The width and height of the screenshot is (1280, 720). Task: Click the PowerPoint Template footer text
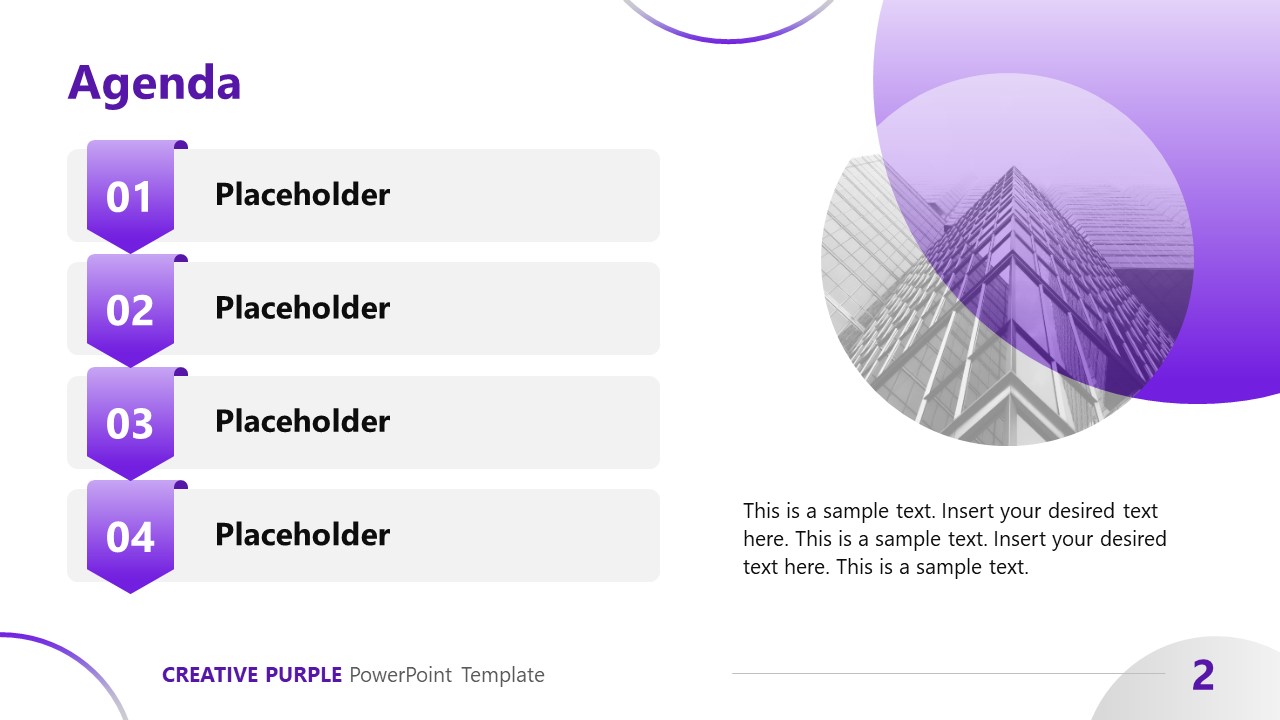point(447,675)
